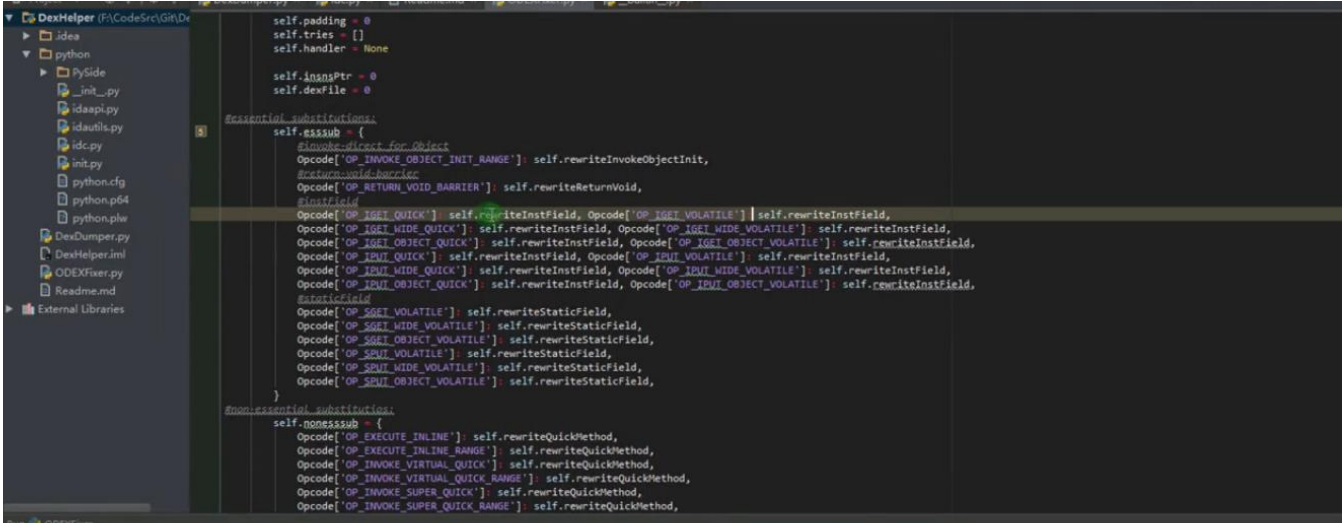The height and width of the screenshot is (523, 1342).
Task: Click the project panel horizontal scrollbar
Action: click(75, 508)
